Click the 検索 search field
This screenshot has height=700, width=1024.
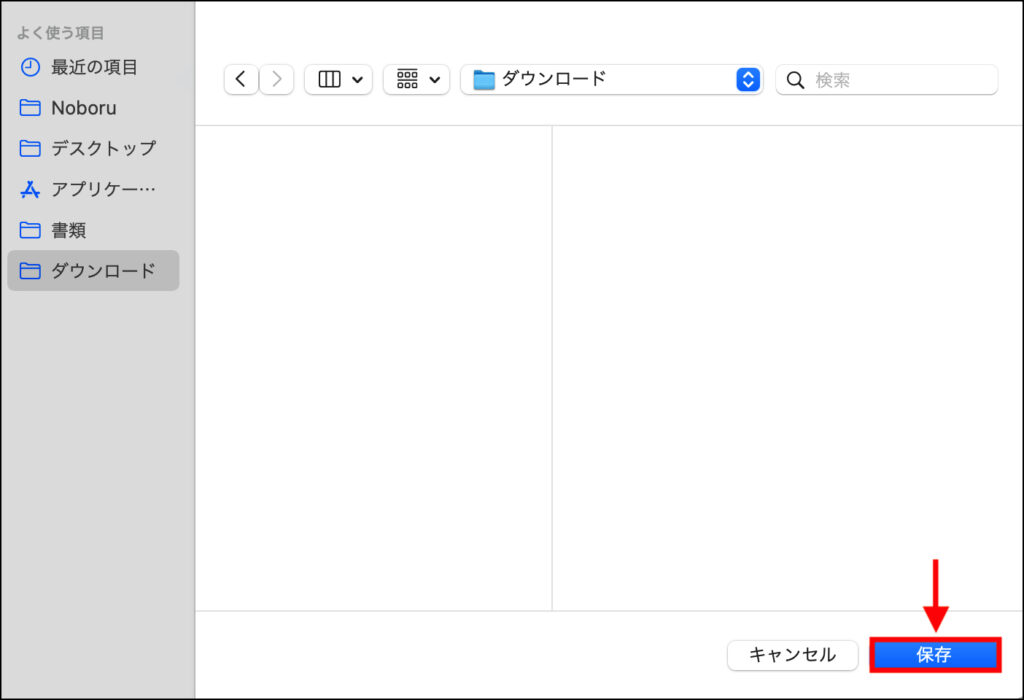click(x=887, y=80)
